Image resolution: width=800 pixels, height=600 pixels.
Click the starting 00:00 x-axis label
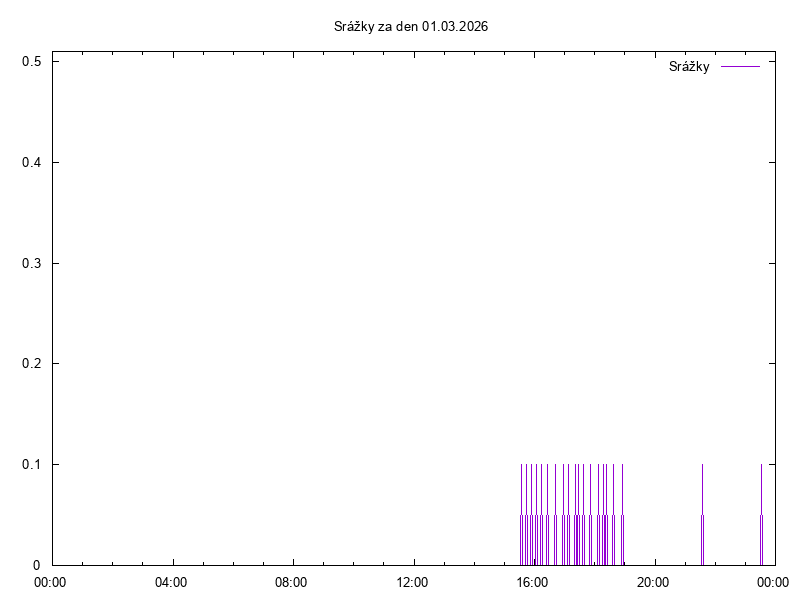(52, 582)
